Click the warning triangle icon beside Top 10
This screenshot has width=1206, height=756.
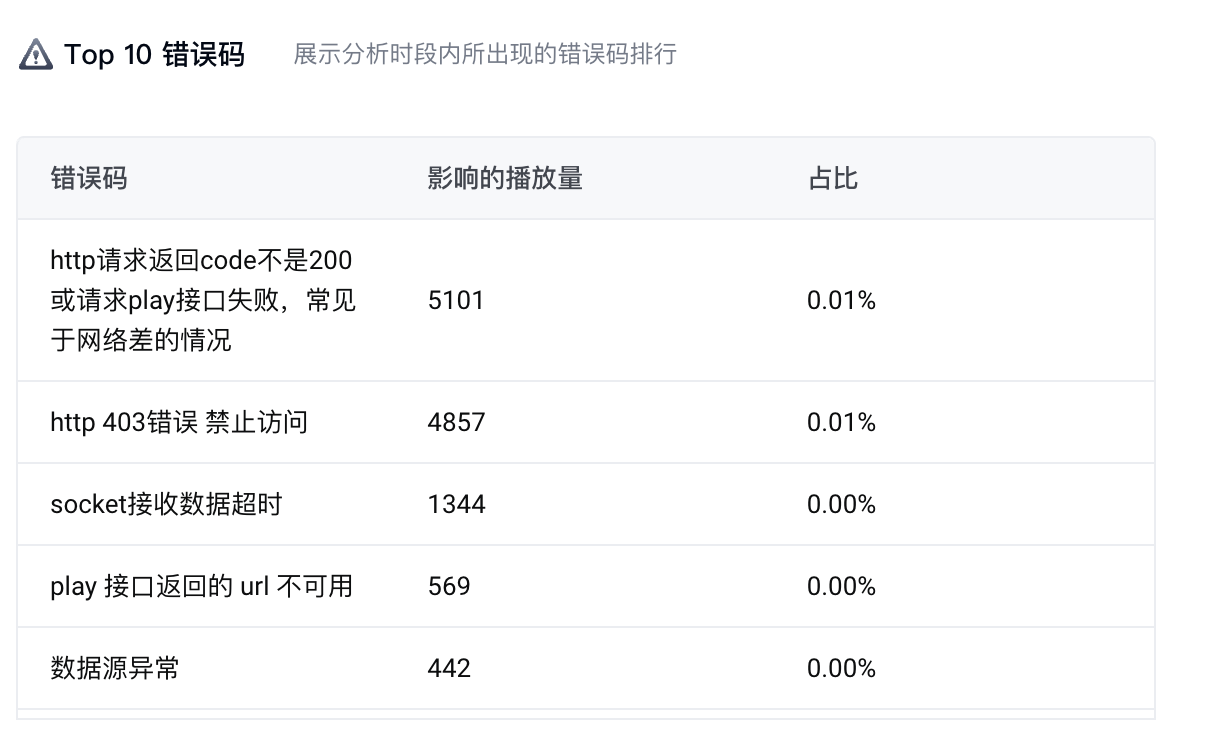pyautogui.click(x=36, y=54)
